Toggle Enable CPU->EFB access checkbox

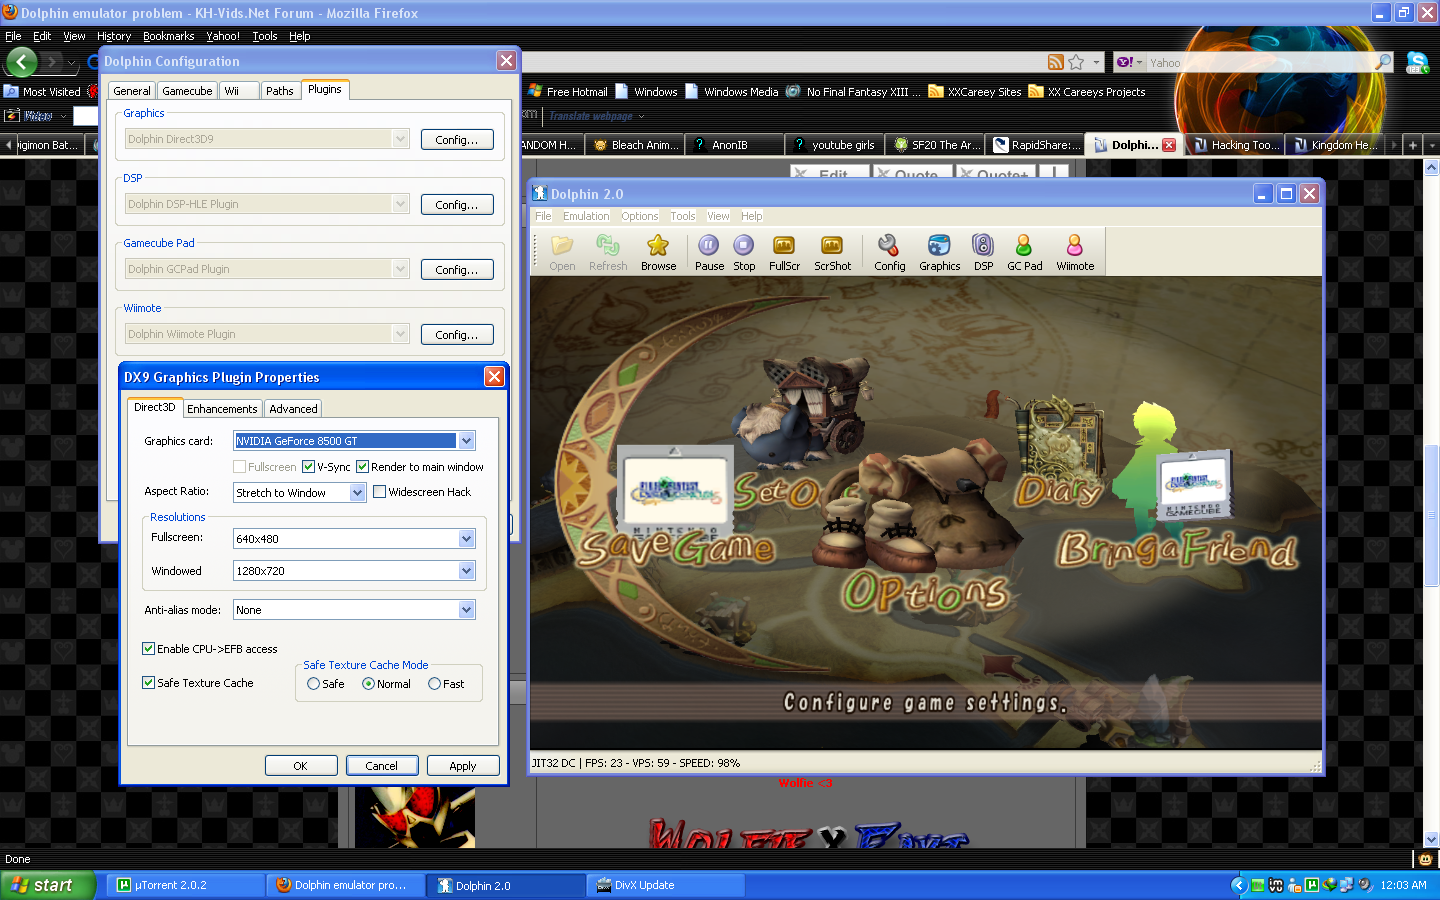[x=148, y=649]
